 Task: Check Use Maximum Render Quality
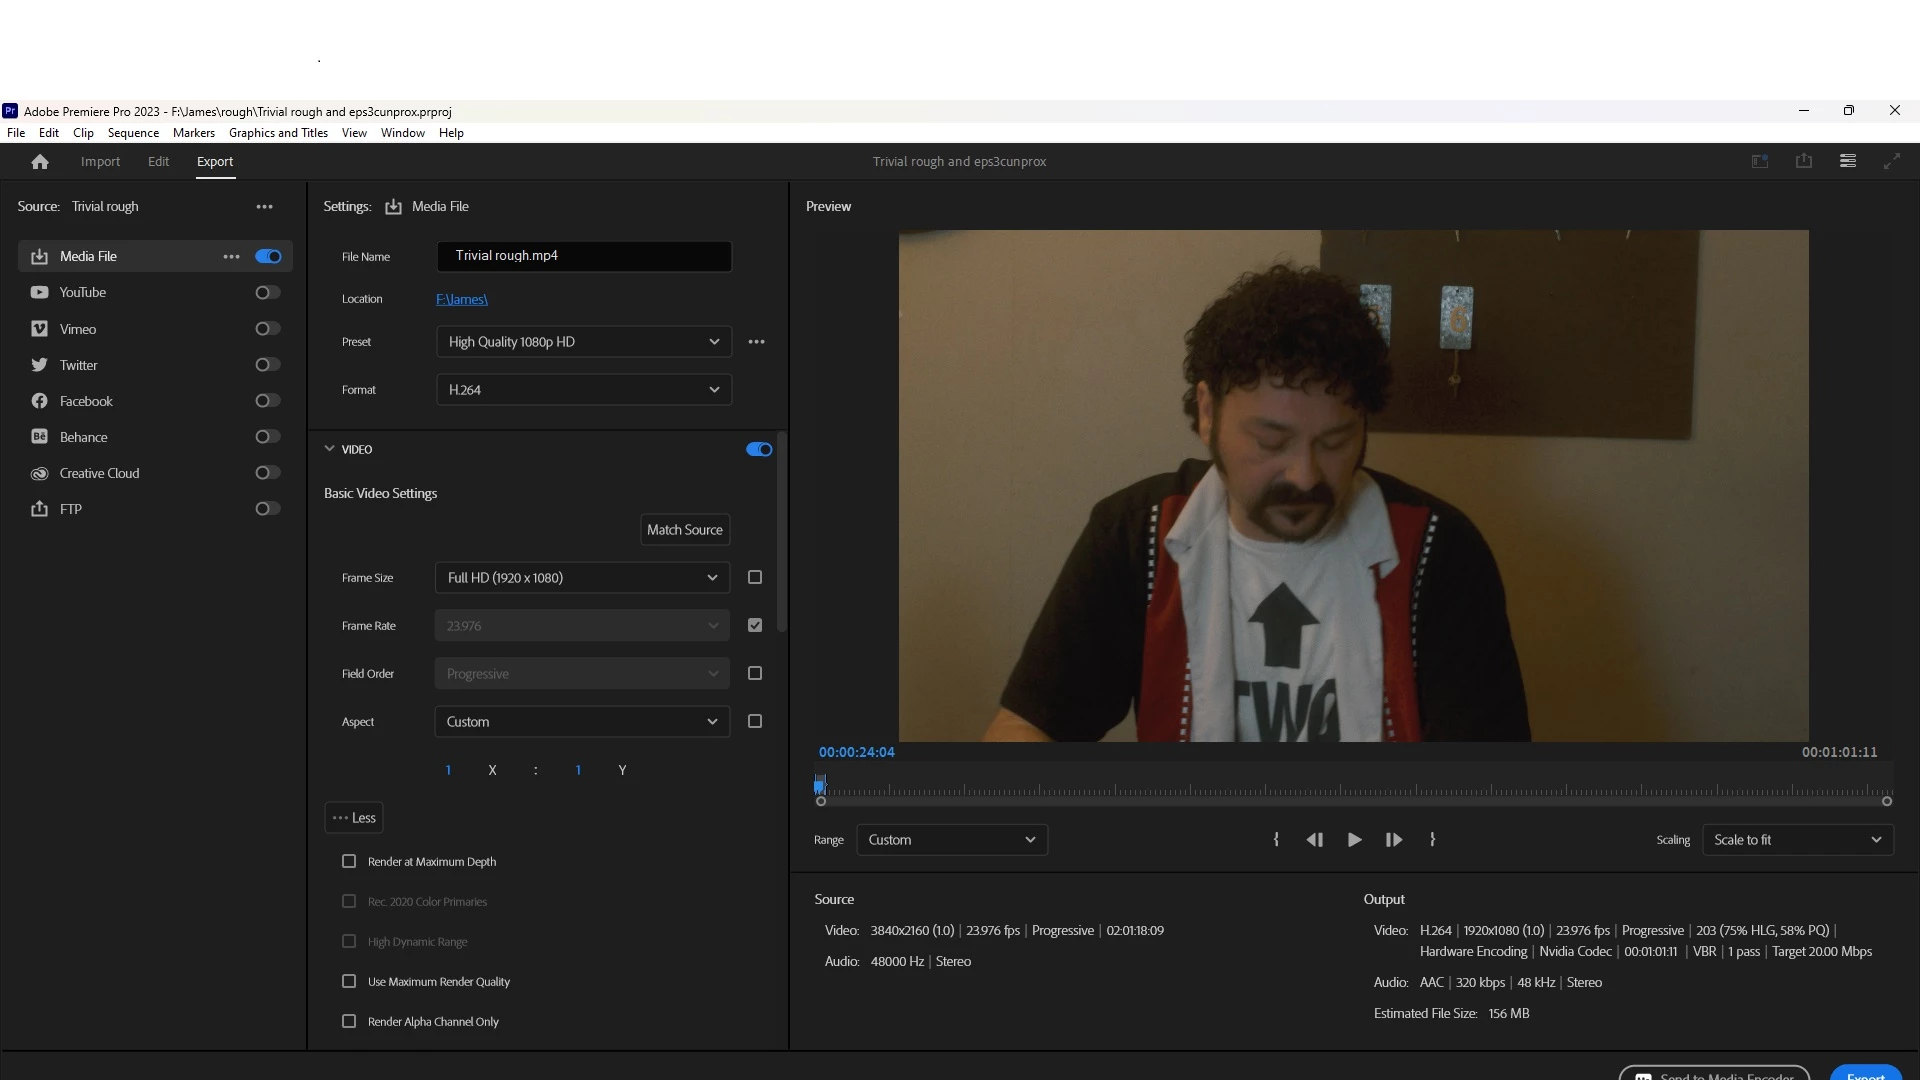point(349,981)
